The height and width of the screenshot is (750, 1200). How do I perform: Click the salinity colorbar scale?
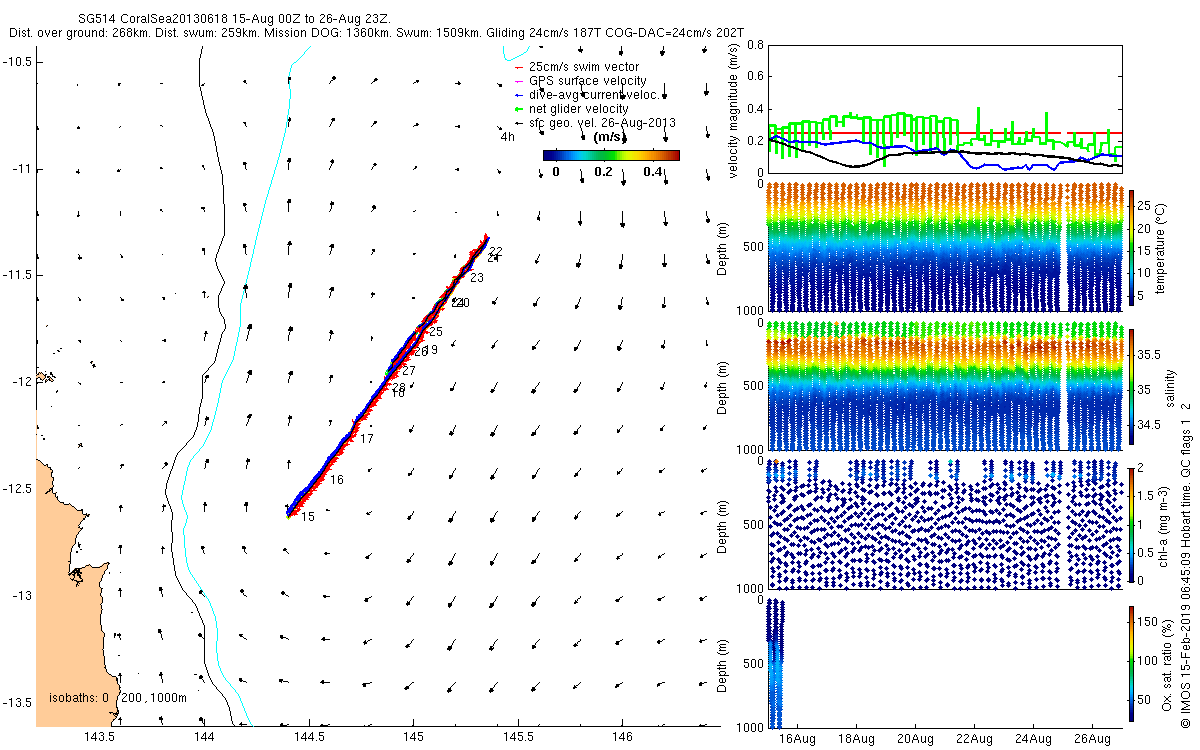[x=1132, y=386]
